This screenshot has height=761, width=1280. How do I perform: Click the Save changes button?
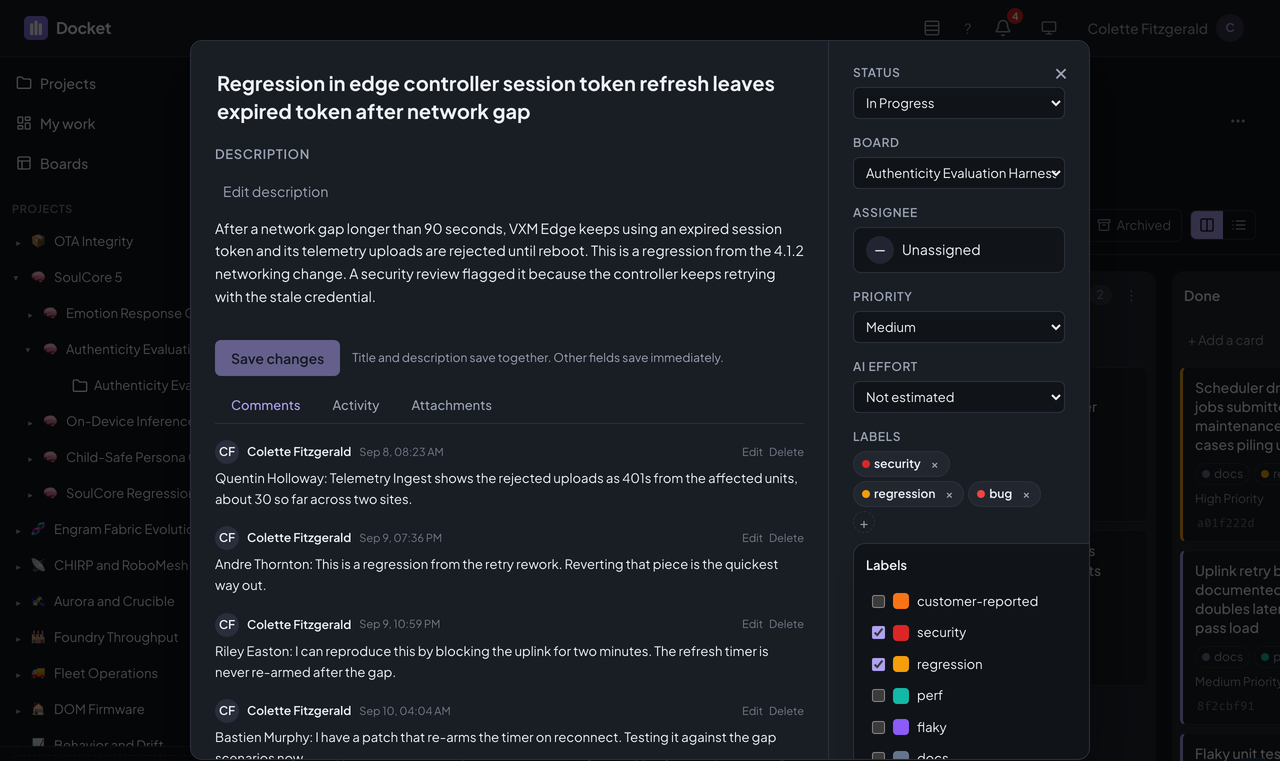point(277,358)
